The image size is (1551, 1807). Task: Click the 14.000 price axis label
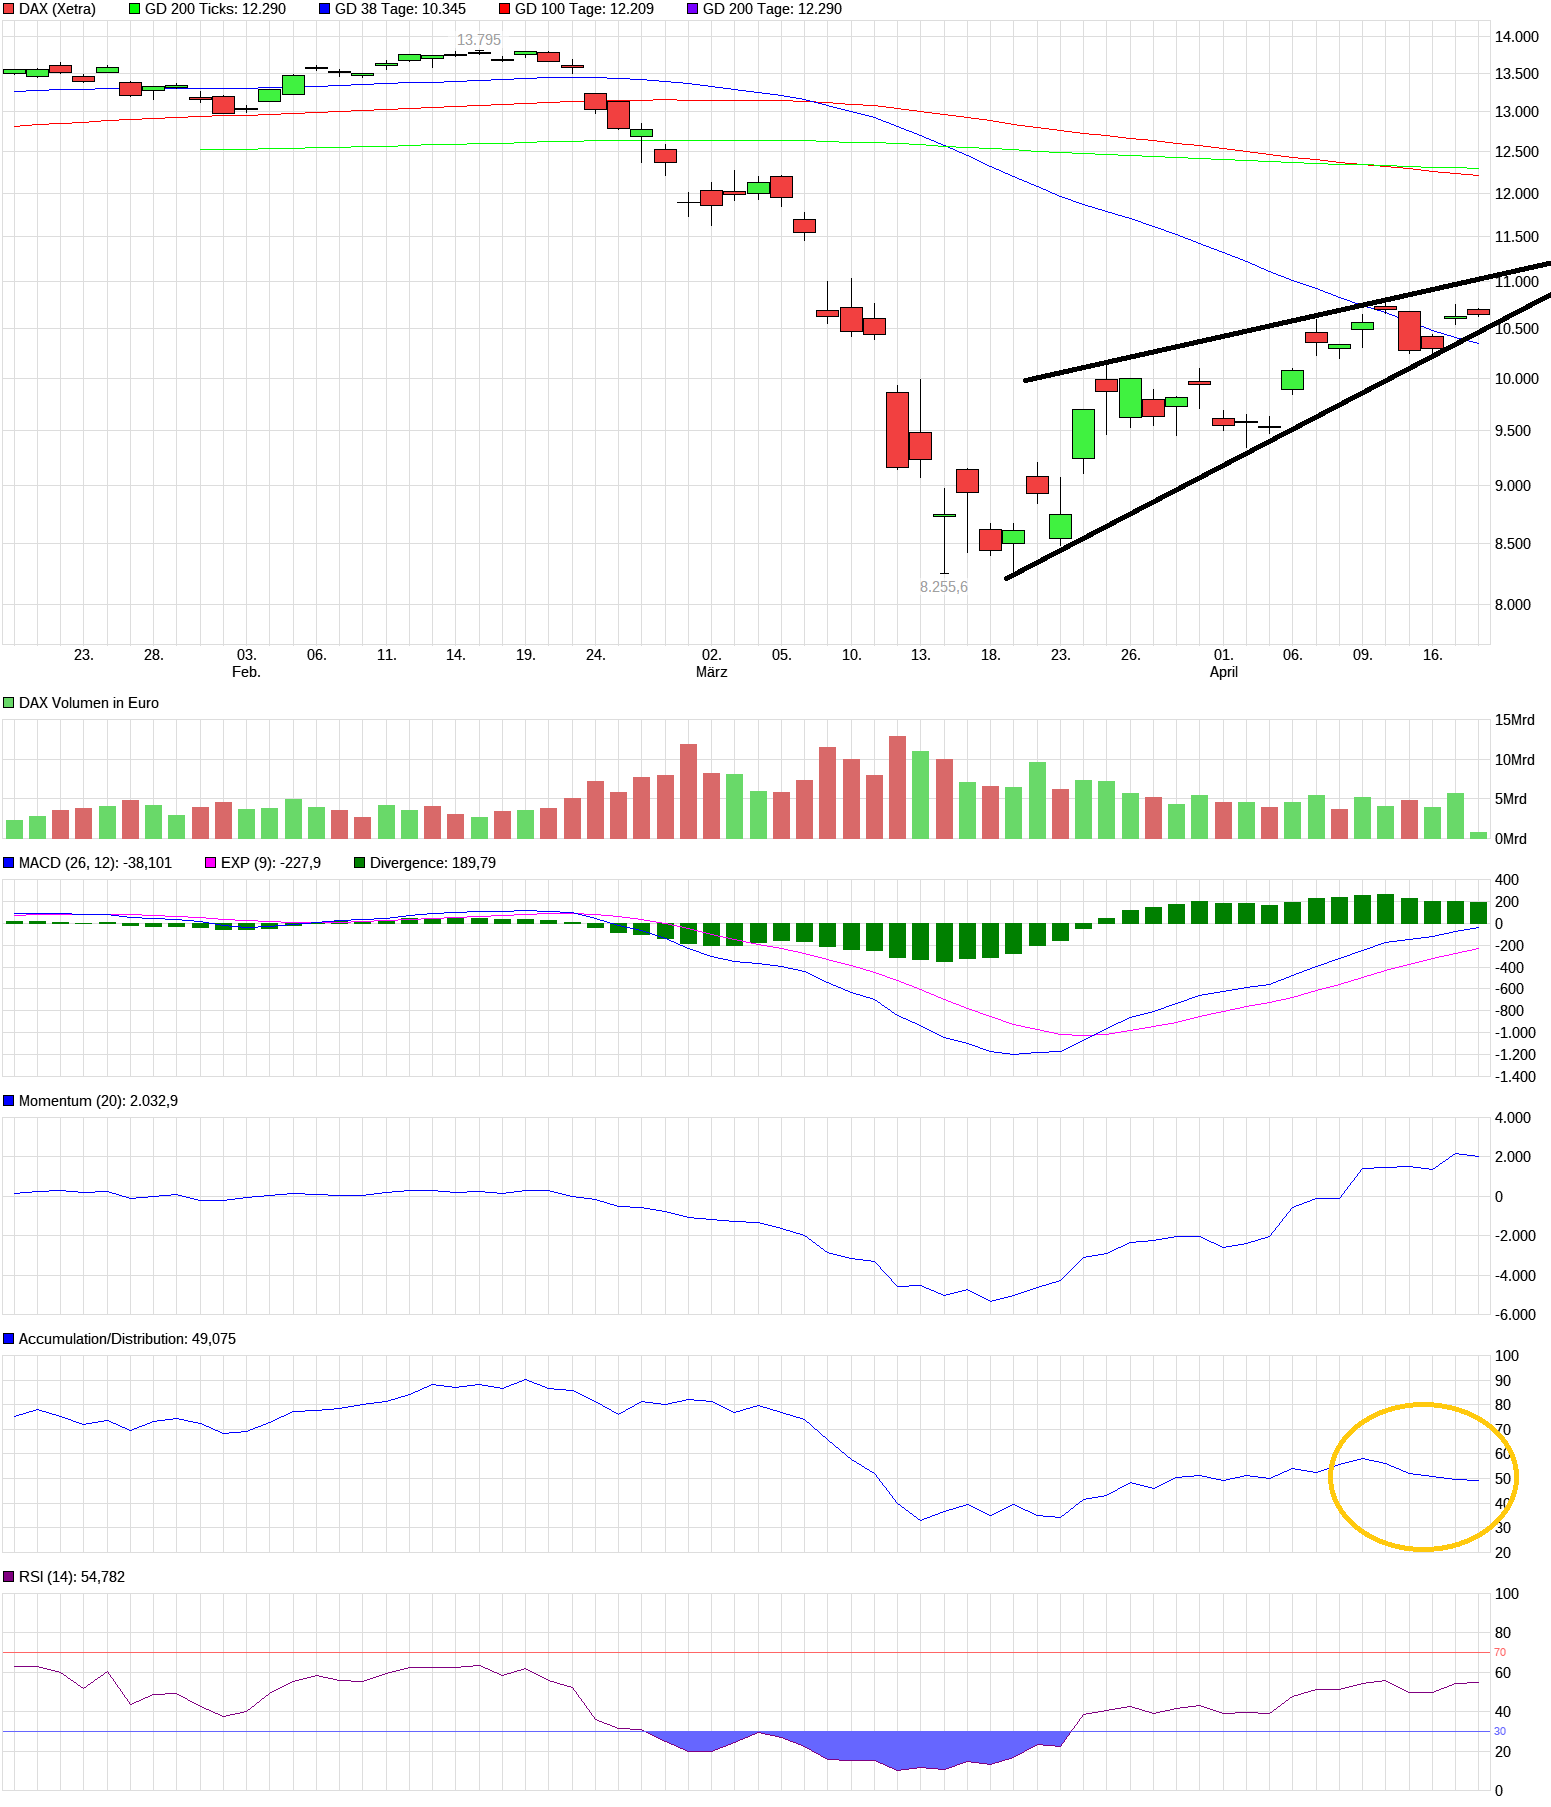click(x=1516, y=37)
